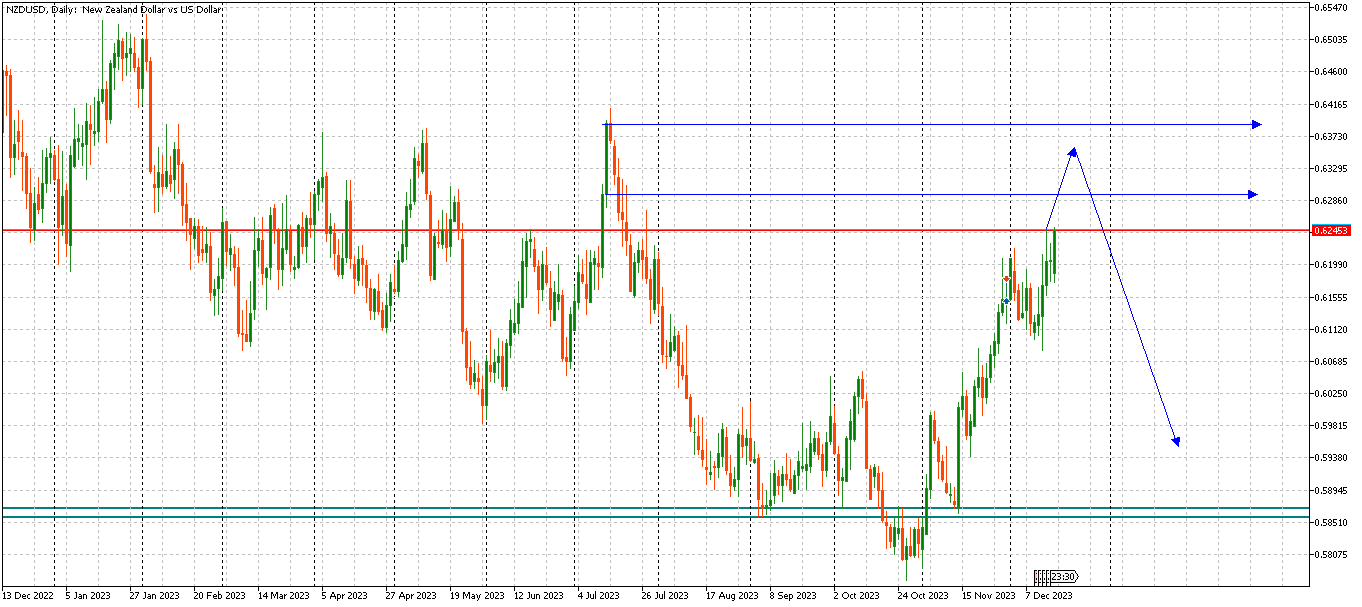Viewport: 1362px width, 607px height.
Task: Click the 27 Jan 2023 date label
Action: pyautogui.click(x=153, y=595)
